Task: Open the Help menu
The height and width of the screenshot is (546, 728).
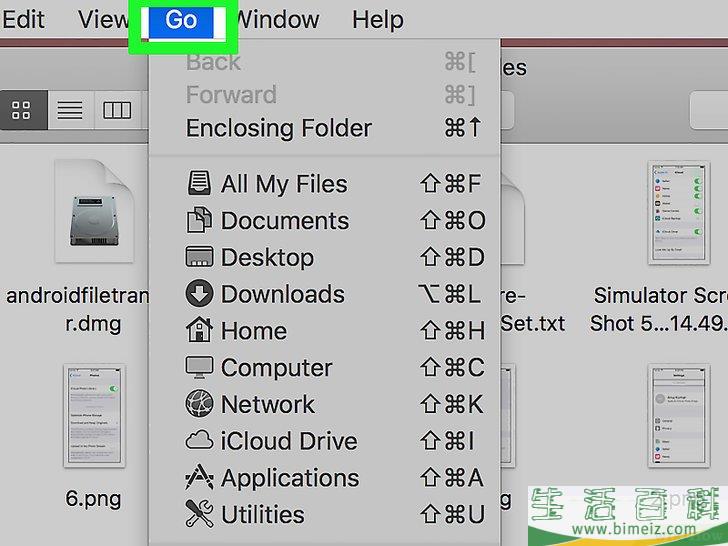Action: tap(377, 20)
